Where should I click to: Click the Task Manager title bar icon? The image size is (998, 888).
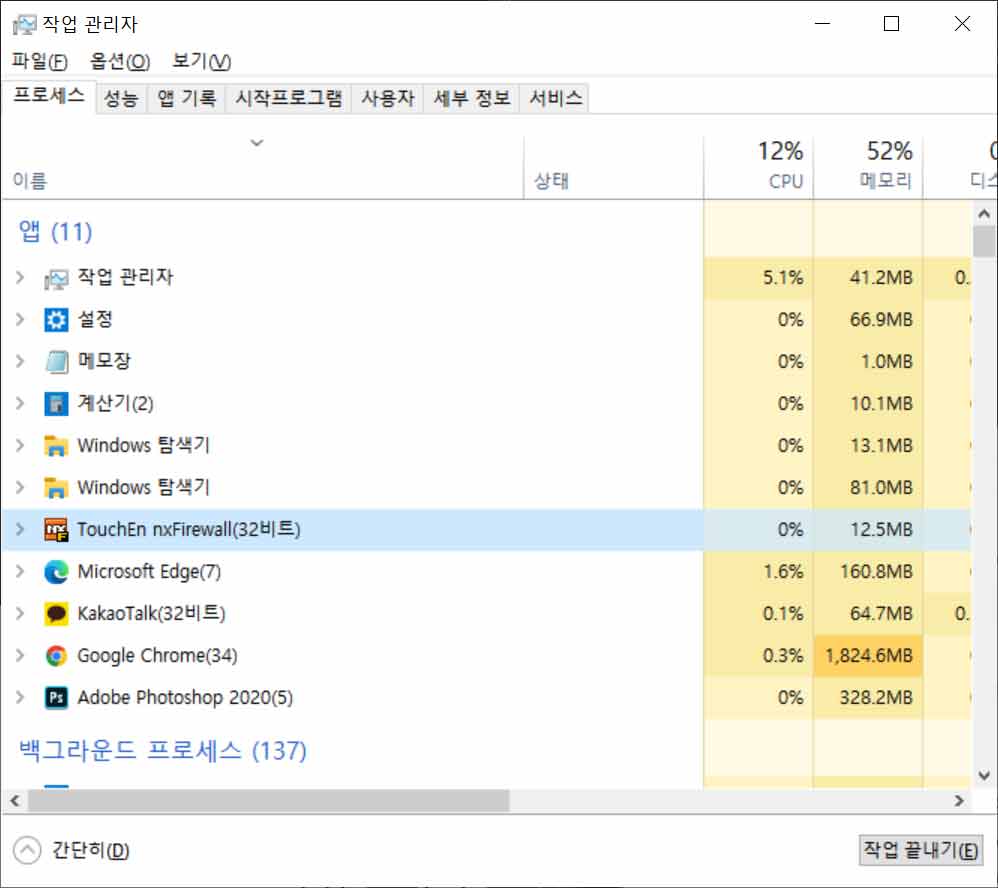(x=25, y=24)
